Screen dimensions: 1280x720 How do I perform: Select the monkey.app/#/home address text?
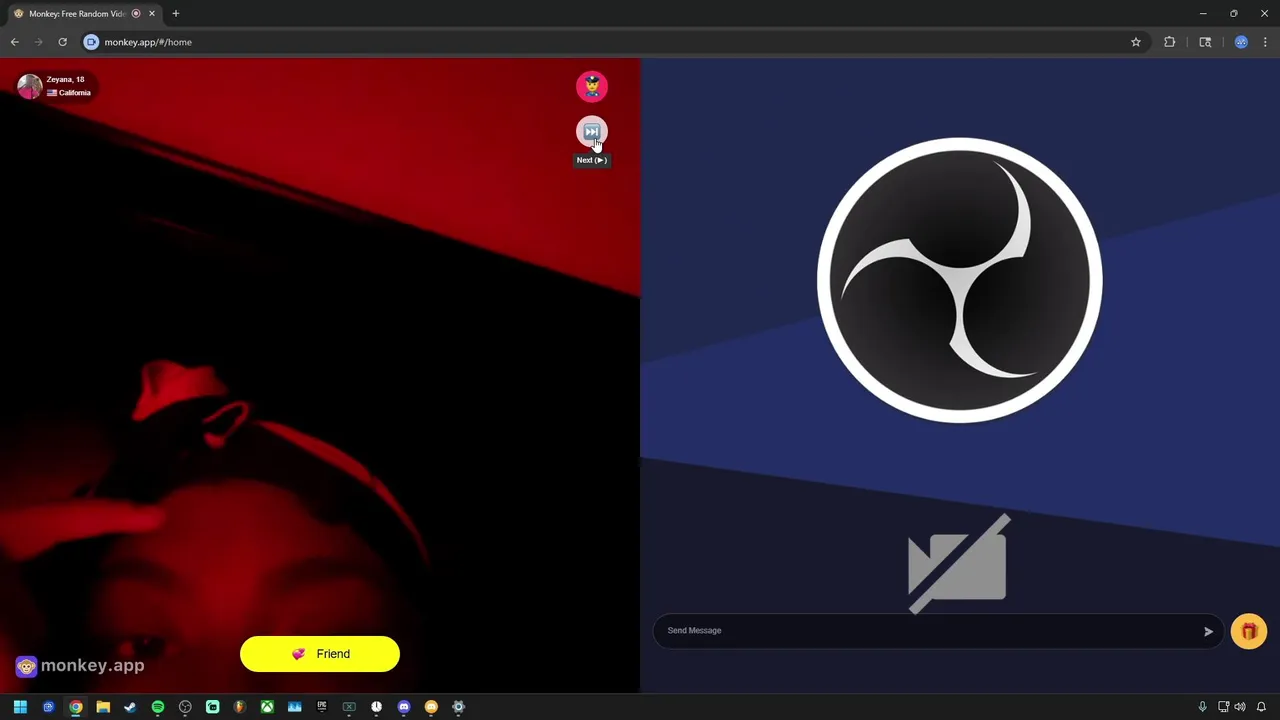pos(148,42)
